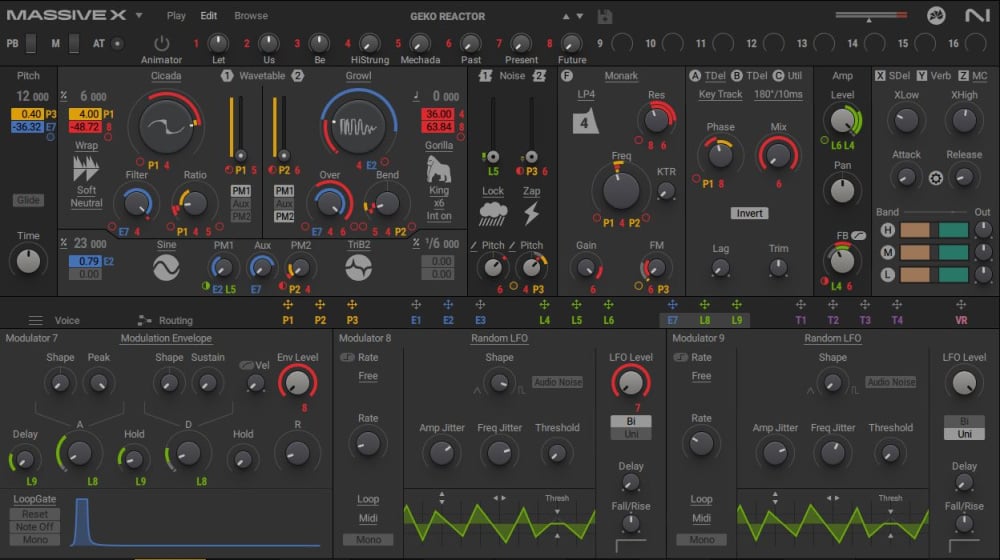1000x560 pixels.
Task: Select the Wrap waveform mode icon
Action: (x=85, y=168)
